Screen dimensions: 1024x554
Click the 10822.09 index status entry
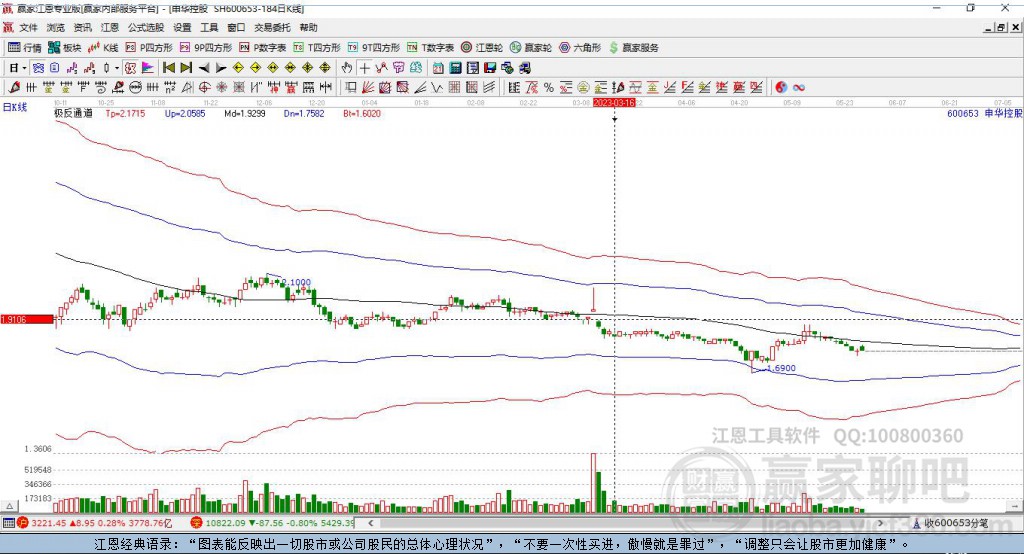273,523
